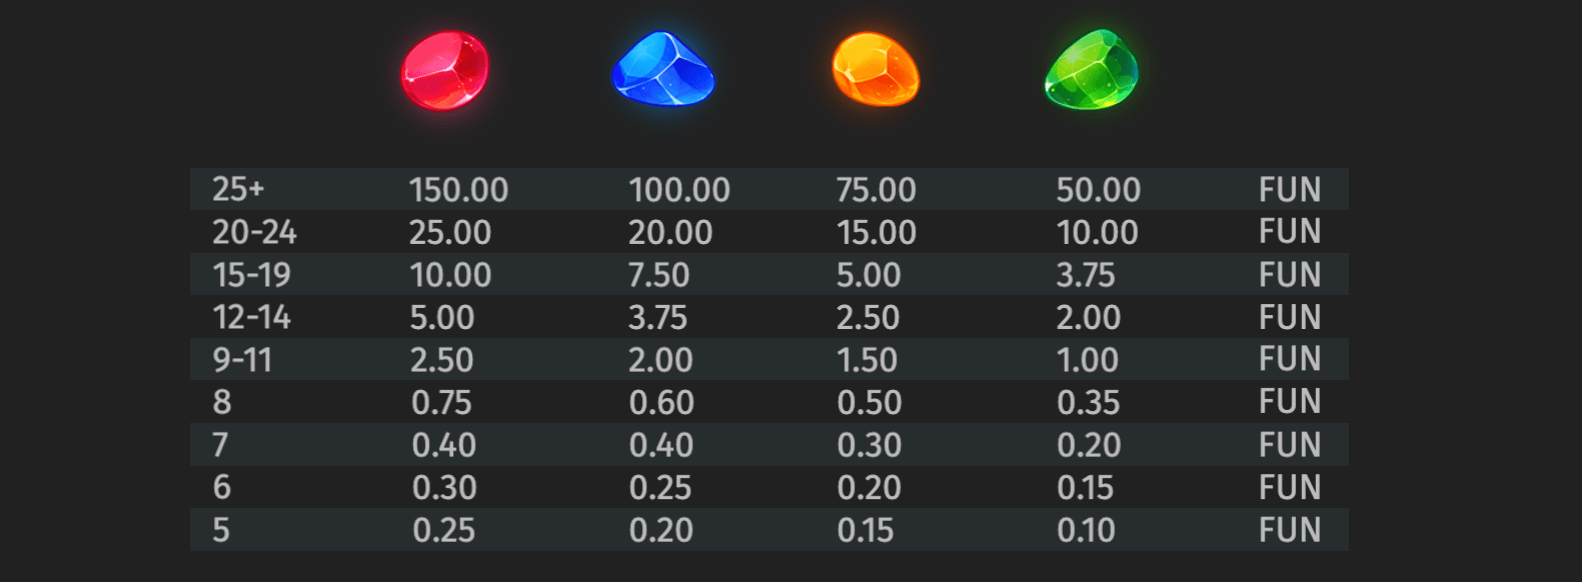
Task: Click the red gem symbol
Action: 445,70
